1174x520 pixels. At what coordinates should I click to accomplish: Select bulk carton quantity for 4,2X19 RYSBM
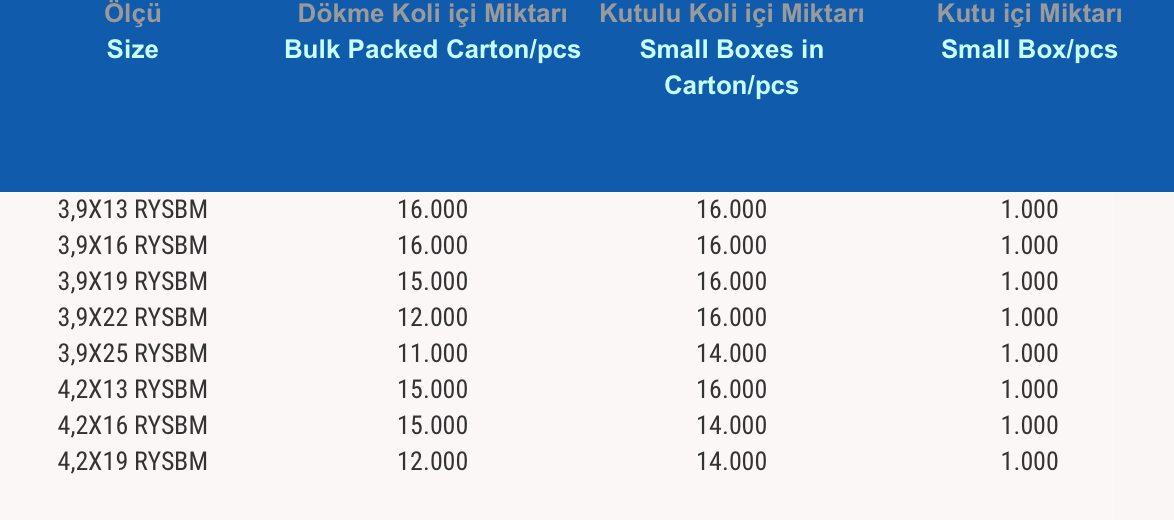tap(432, 462)
